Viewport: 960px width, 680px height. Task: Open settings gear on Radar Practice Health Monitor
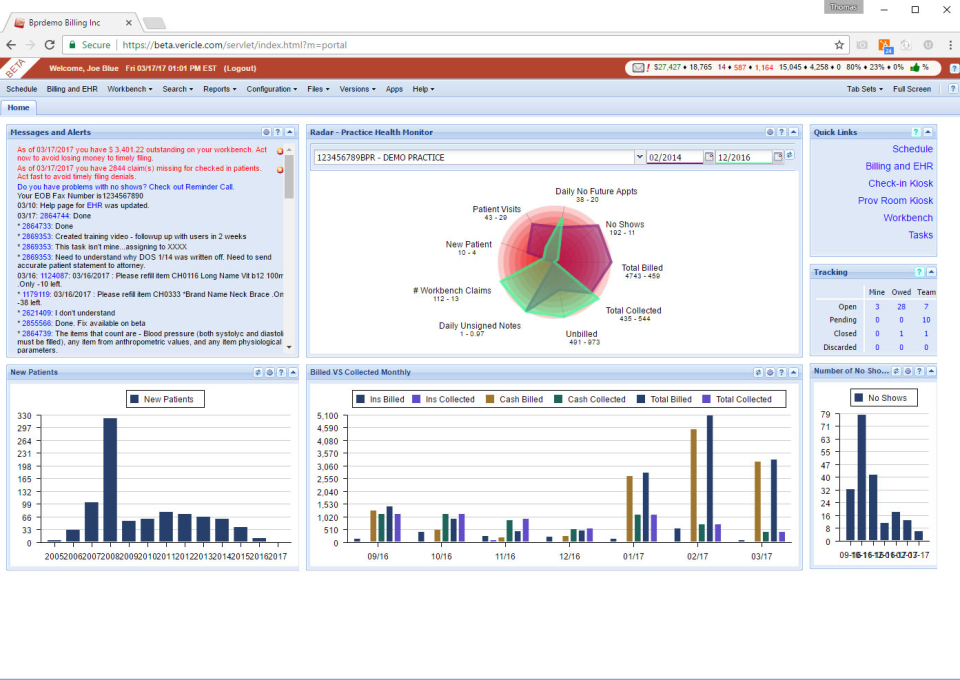point(770,132)
